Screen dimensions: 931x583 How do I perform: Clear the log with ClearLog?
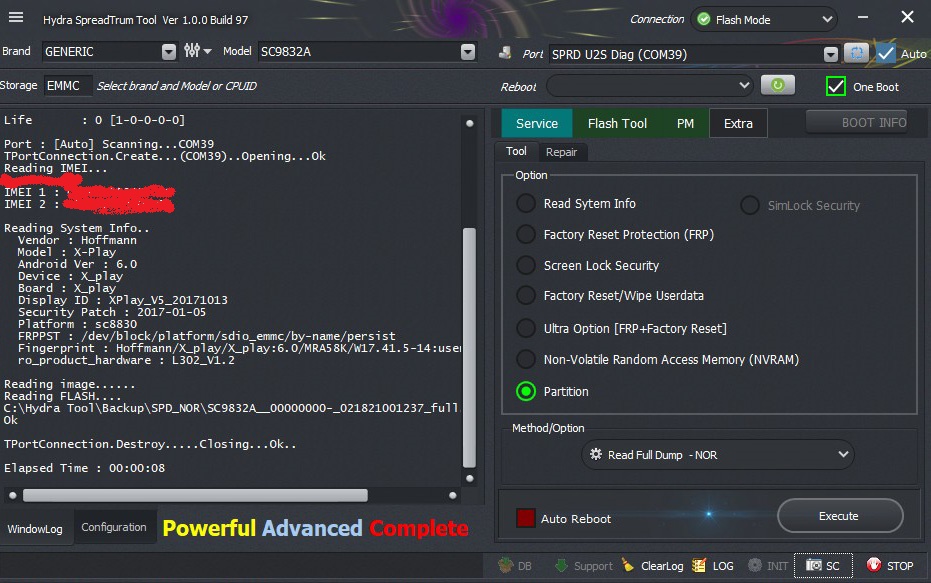tap(652, 566)
